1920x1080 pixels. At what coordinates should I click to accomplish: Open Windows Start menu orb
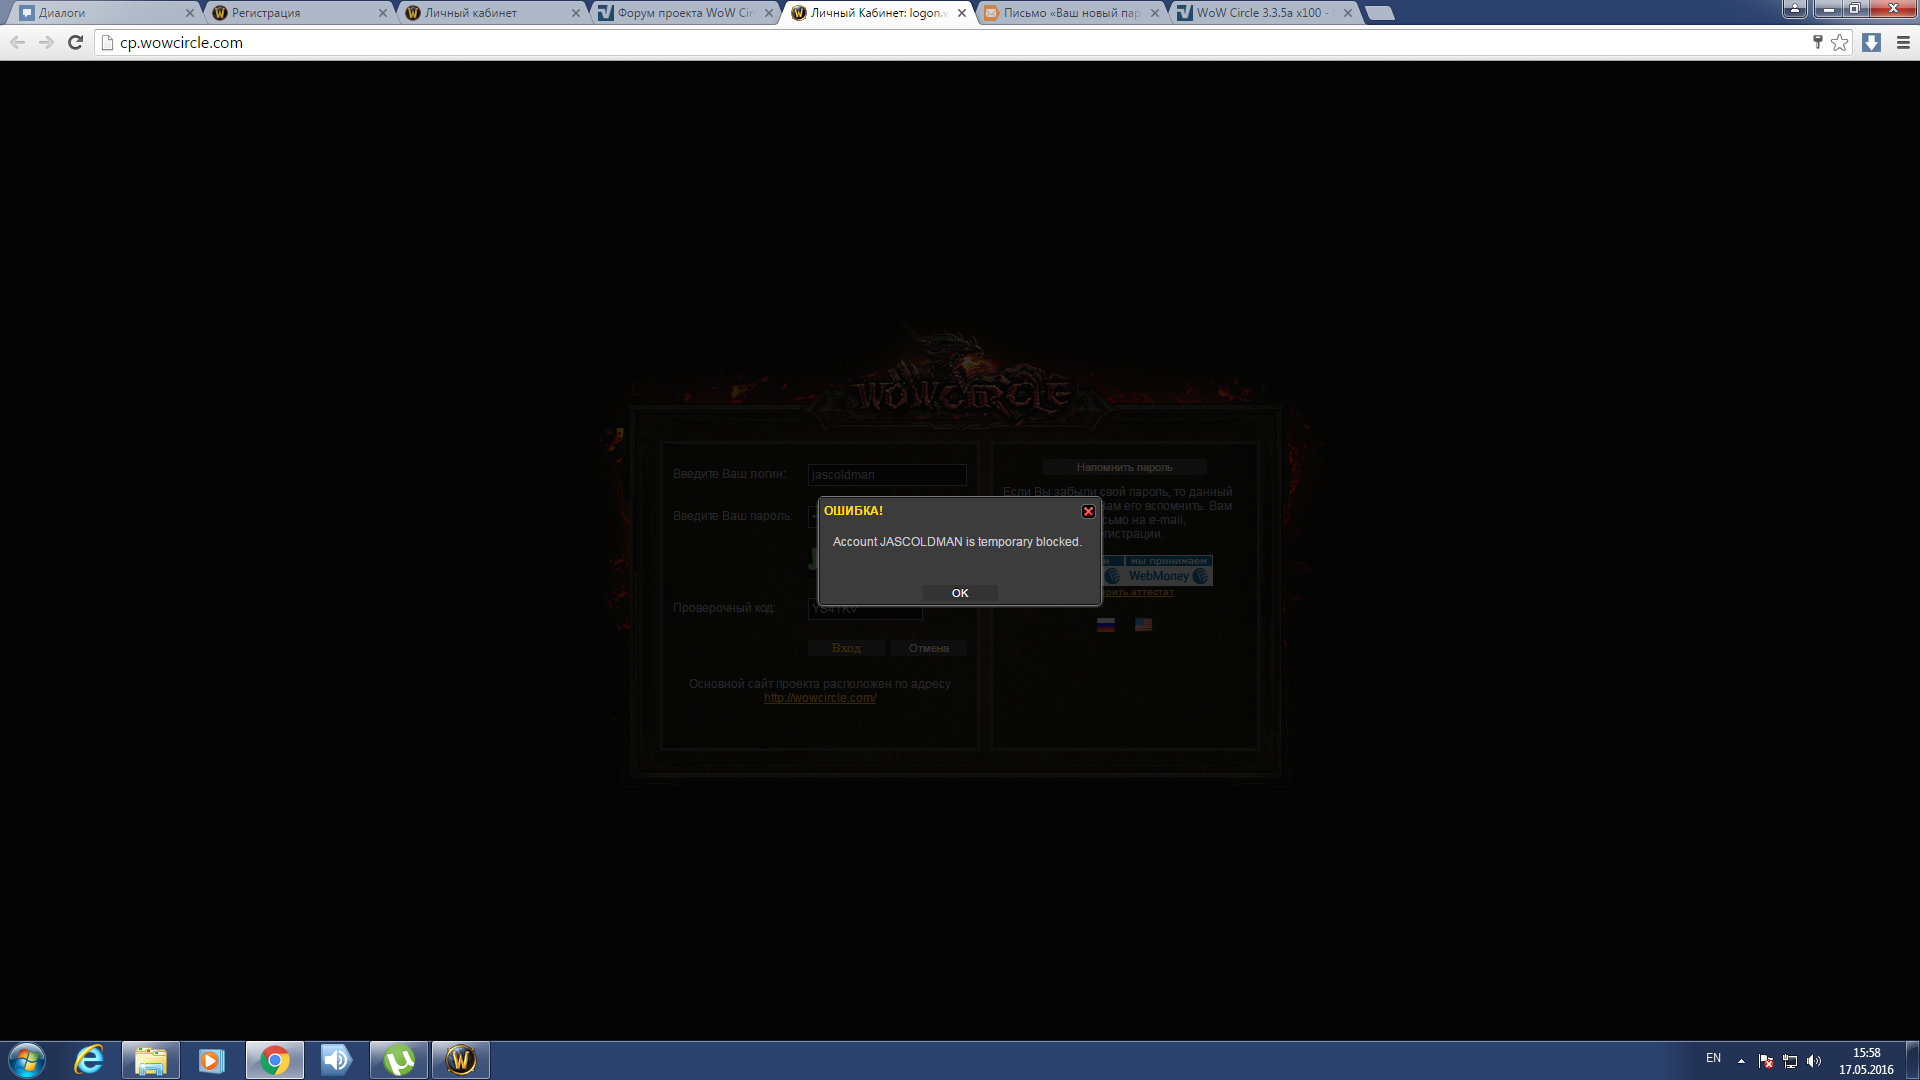click(x=27, y=1060)
